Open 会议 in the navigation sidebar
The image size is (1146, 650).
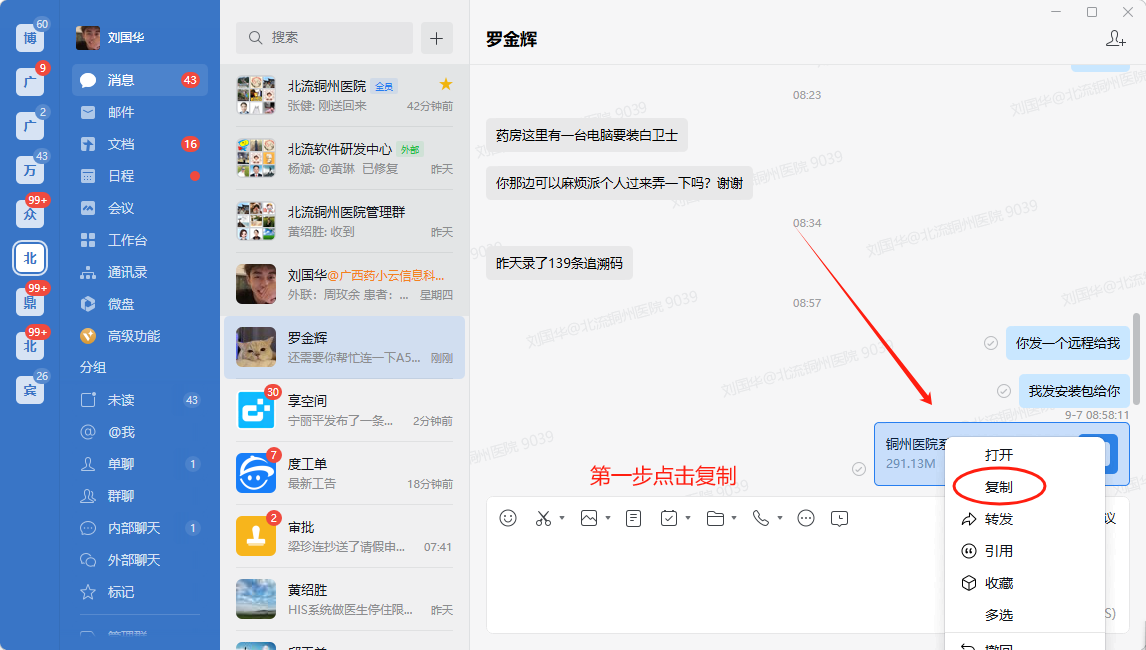coord(140,208)
